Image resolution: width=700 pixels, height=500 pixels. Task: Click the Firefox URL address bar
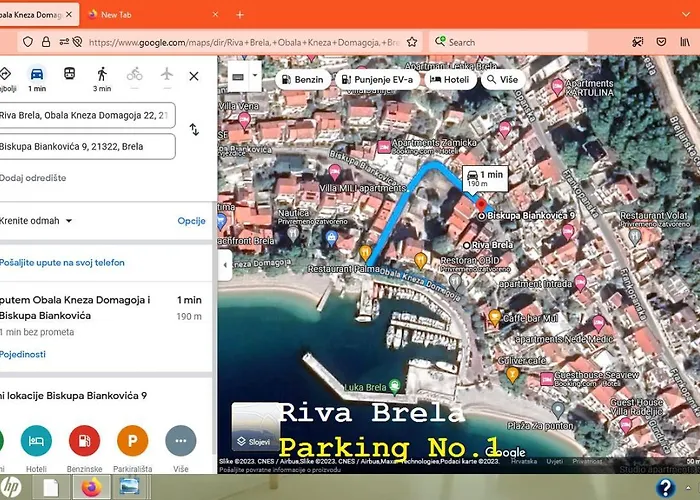(243, 42)
